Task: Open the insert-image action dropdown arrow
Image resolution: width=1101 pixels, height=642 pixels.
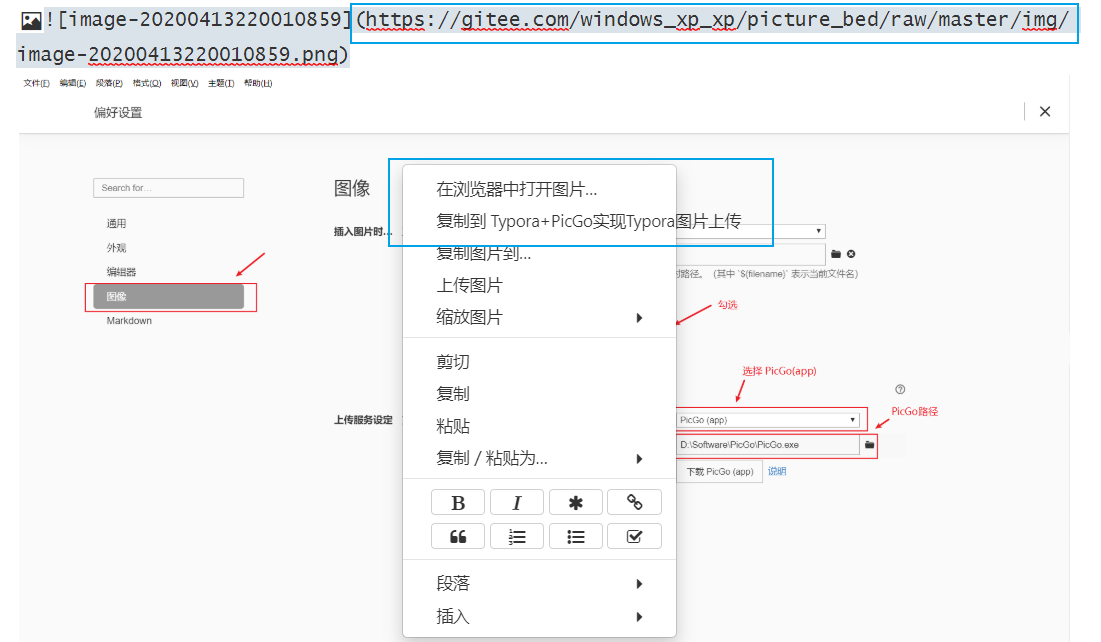Action: click(x=819, y=231)
